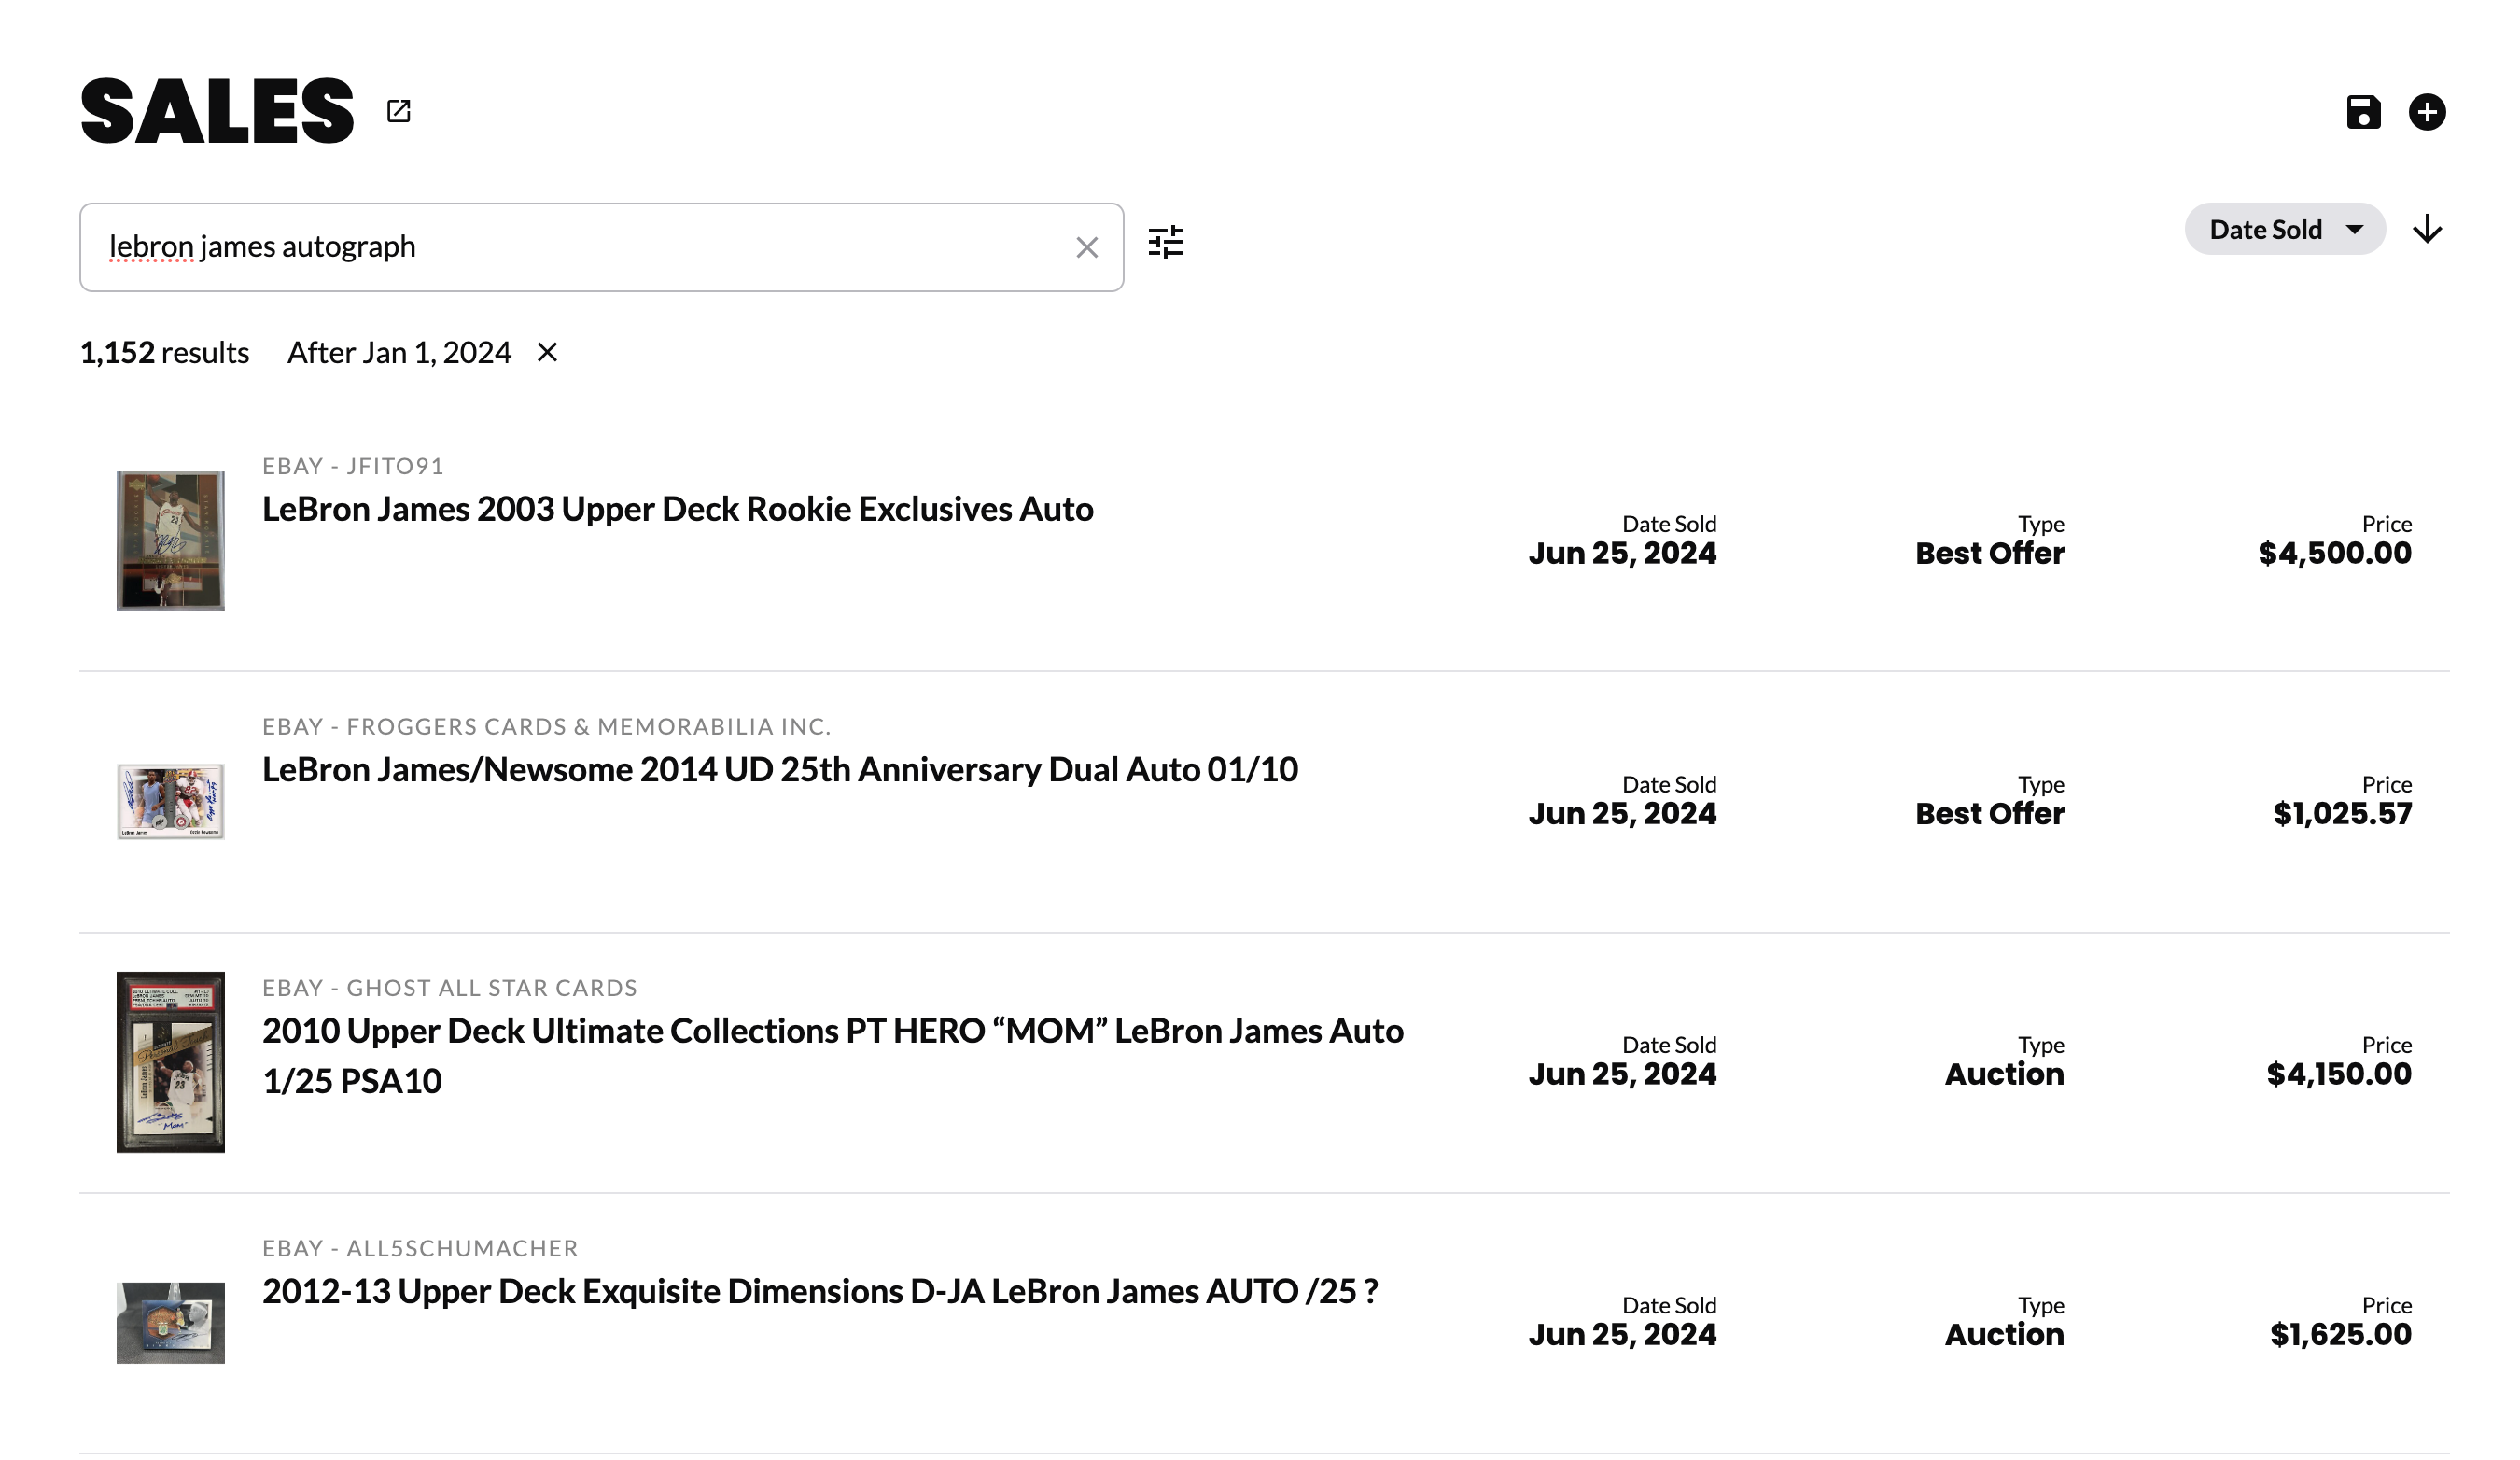
Task: Open Sales in new window icon
Action: click(x=399, y=111)
